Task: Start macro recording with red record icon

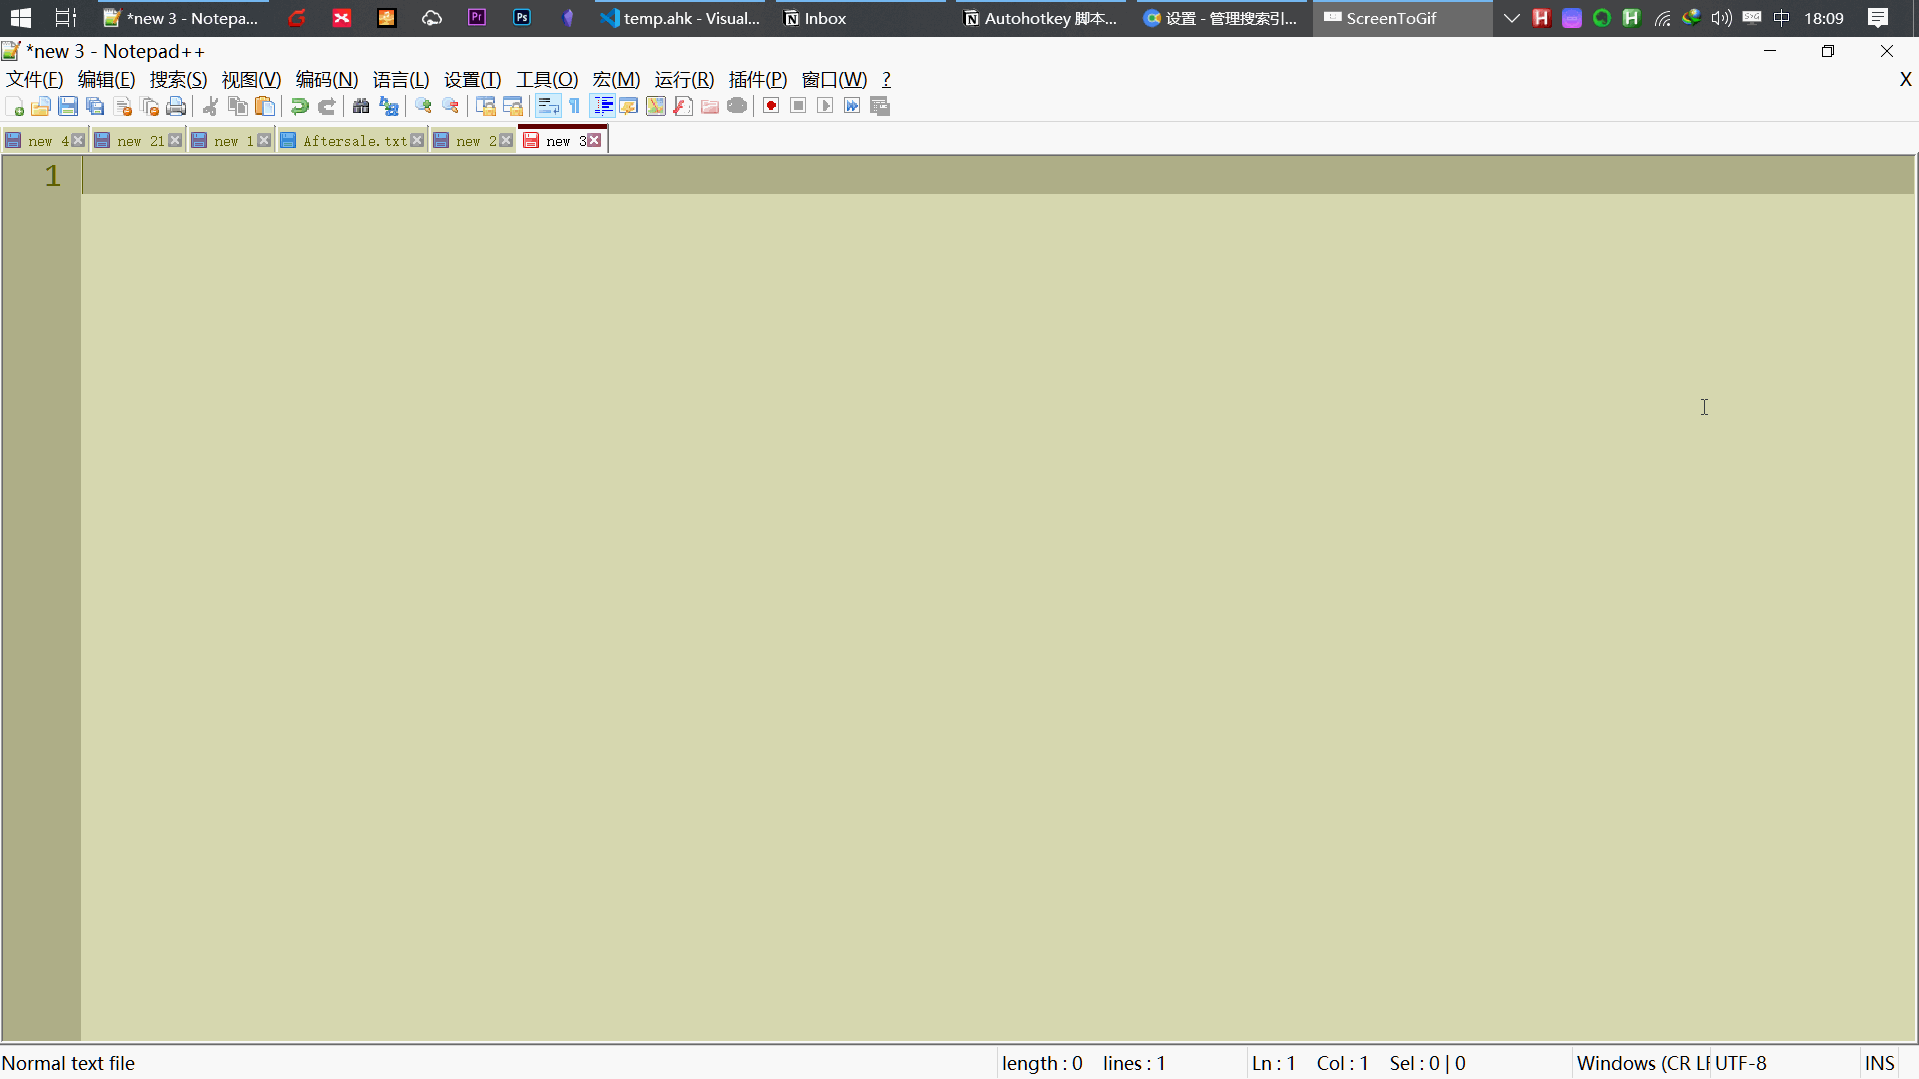Action: coord(771,107)
